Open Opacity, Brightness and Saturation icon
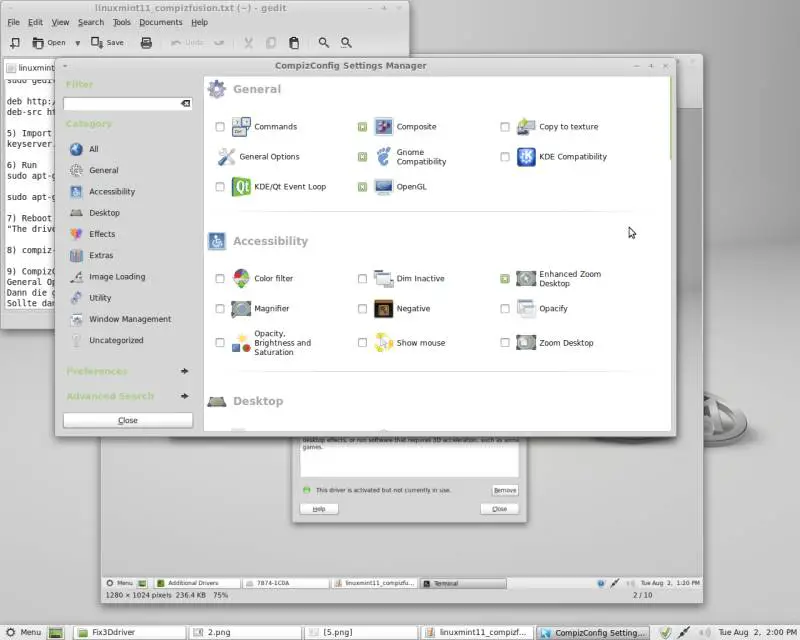This screenshot has width=800, height=640. (x=241, y=343)
